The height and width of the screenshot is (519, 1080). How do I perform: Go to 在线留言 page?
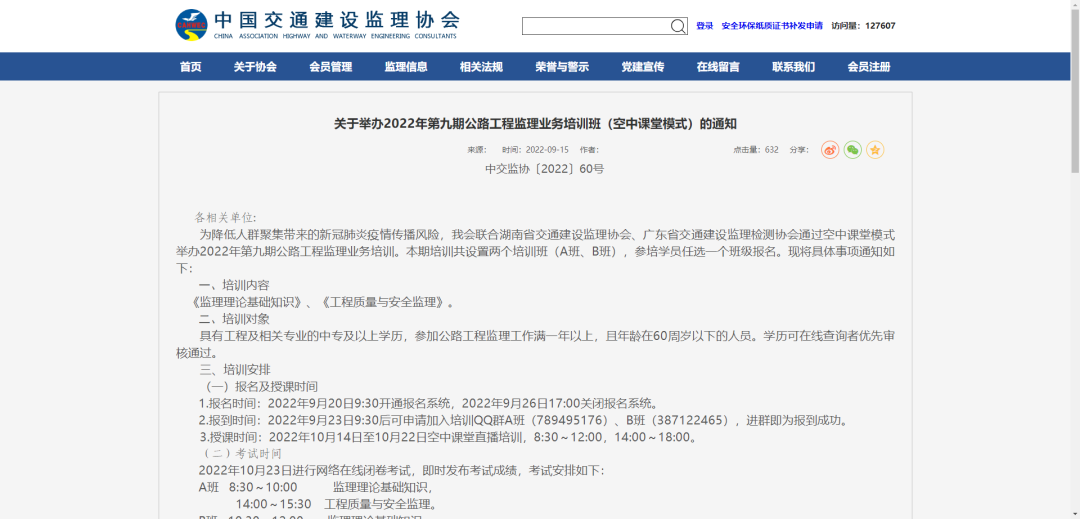click(x=718, y=67)
